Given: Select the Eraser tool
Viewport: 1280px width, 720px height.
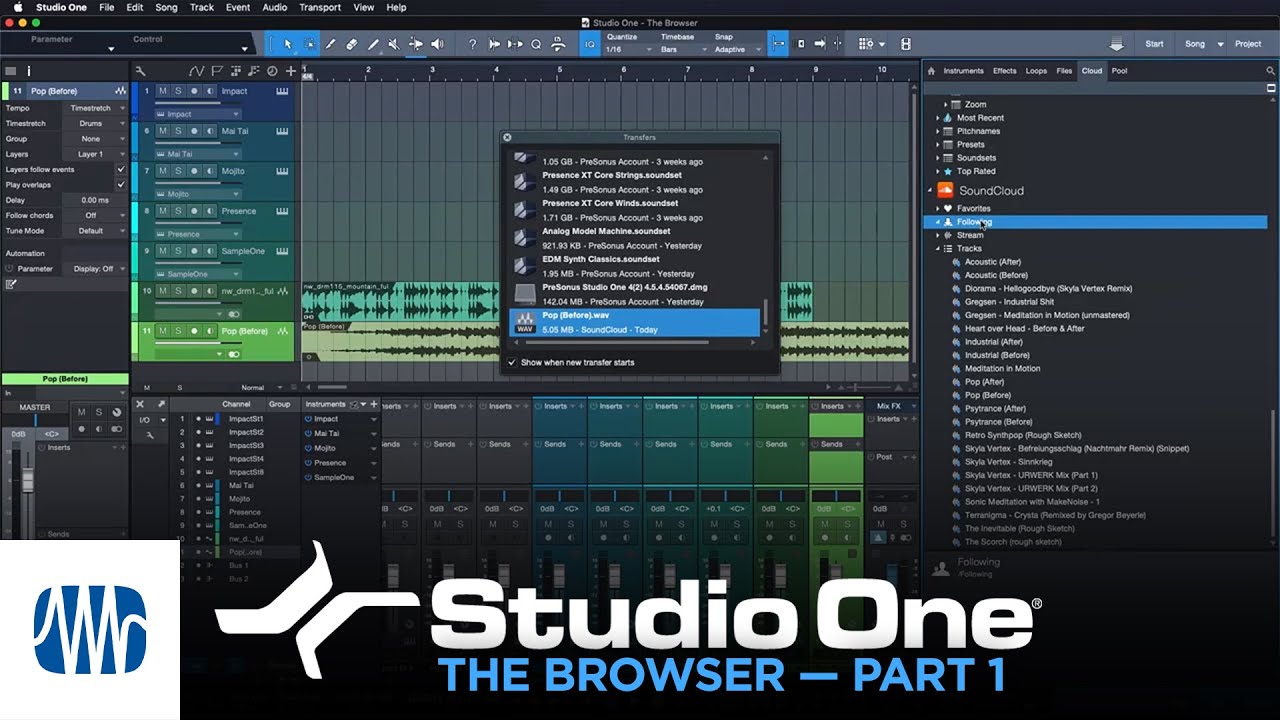Looking at the screenshot, I should [x=352, y=44].
